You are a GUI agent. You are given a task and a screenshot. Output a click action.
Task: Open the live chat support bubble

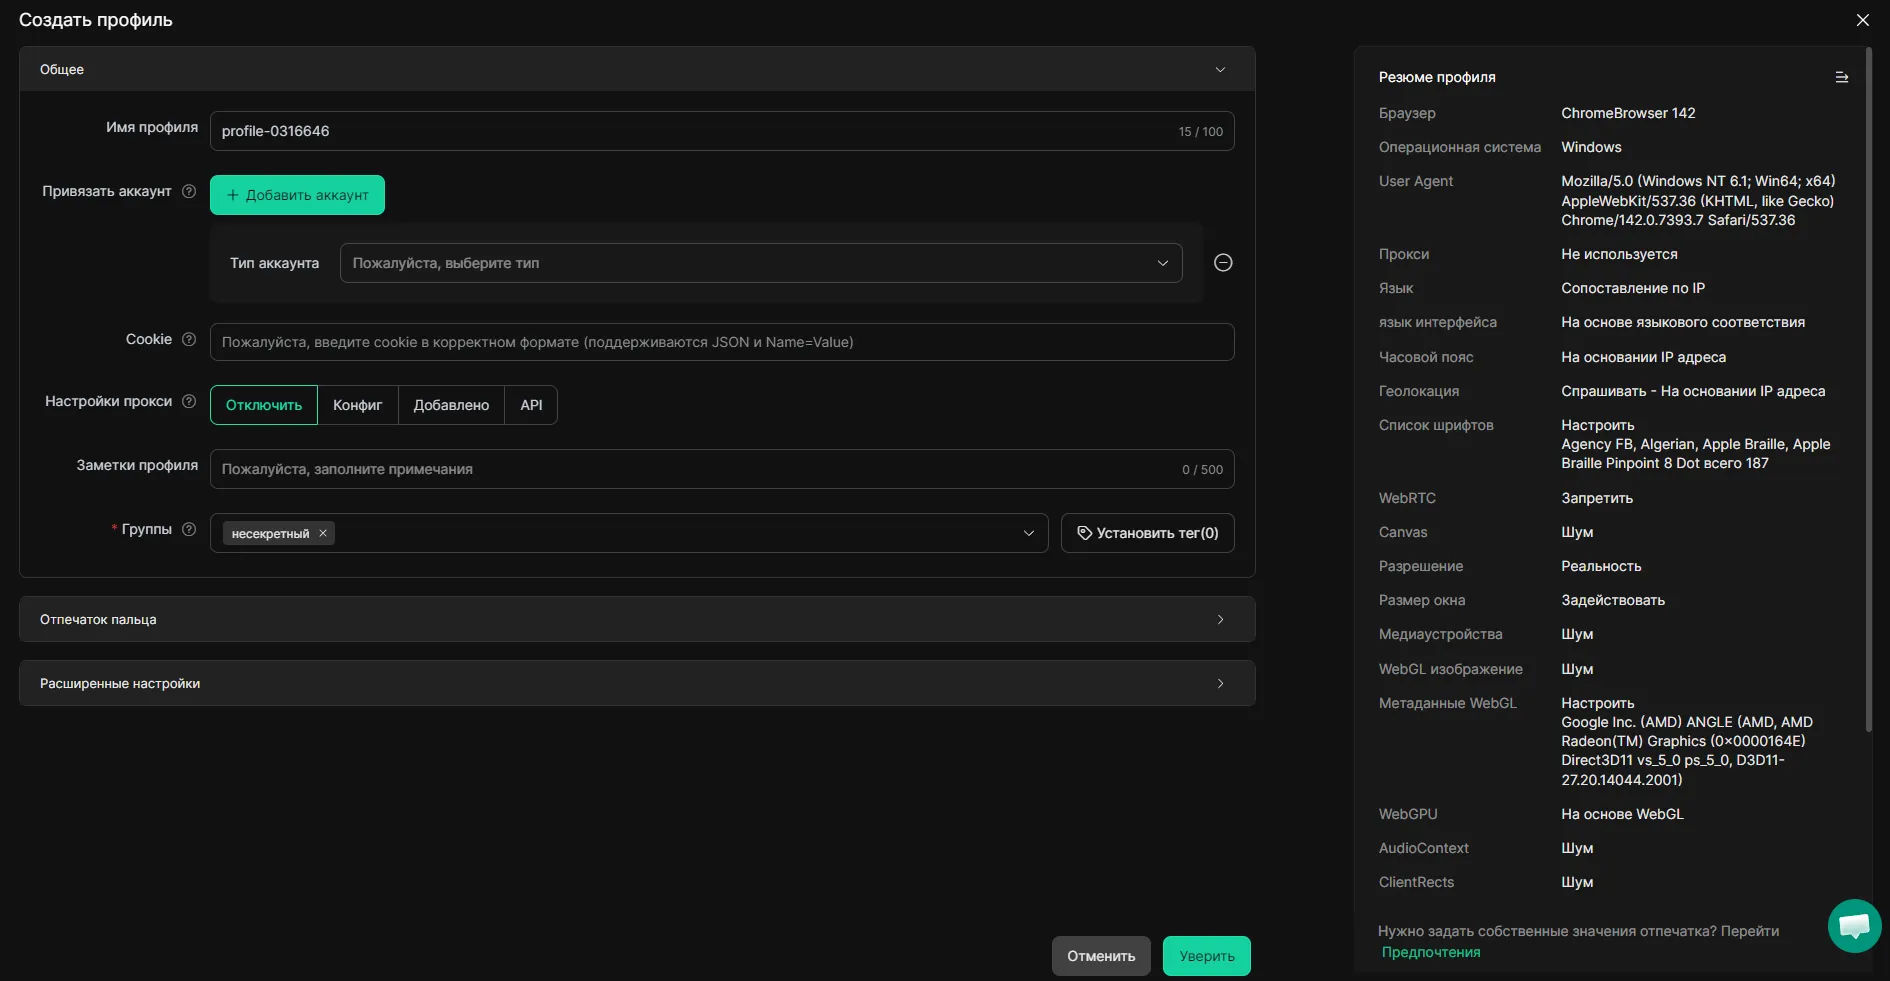click(x=1853, y=925)
